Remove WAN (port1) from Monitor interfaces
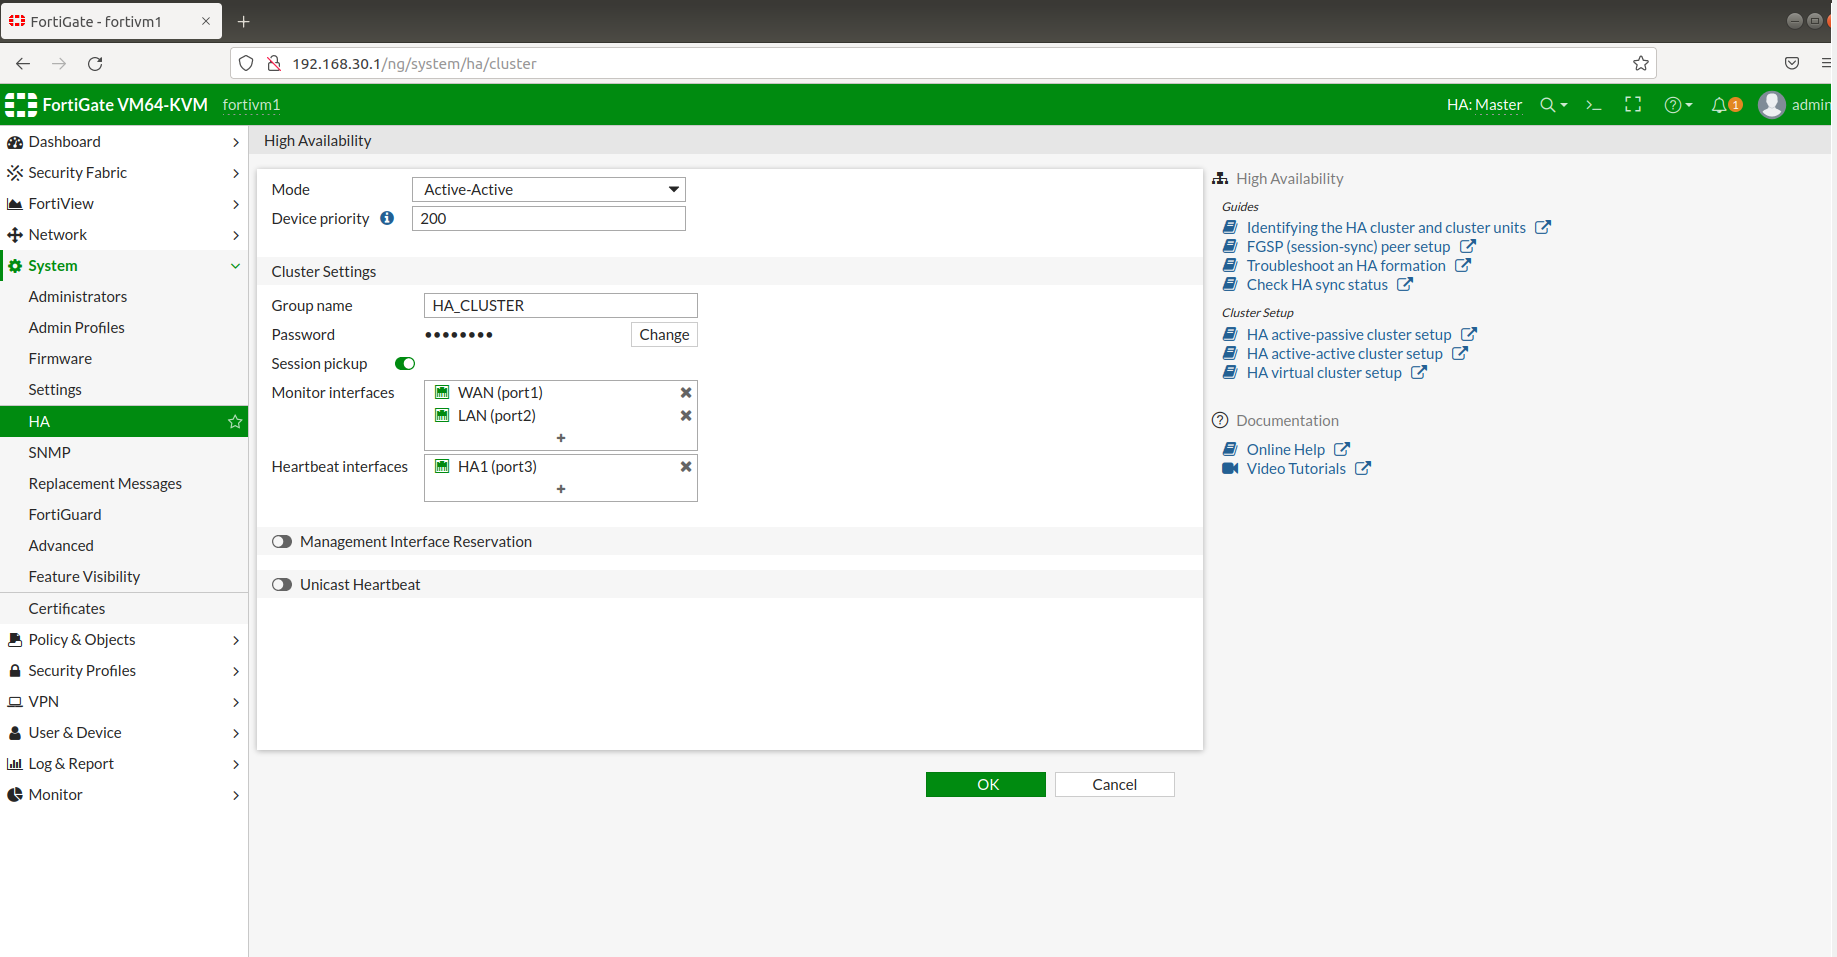The image size is (1837, 957). [685, 392]
